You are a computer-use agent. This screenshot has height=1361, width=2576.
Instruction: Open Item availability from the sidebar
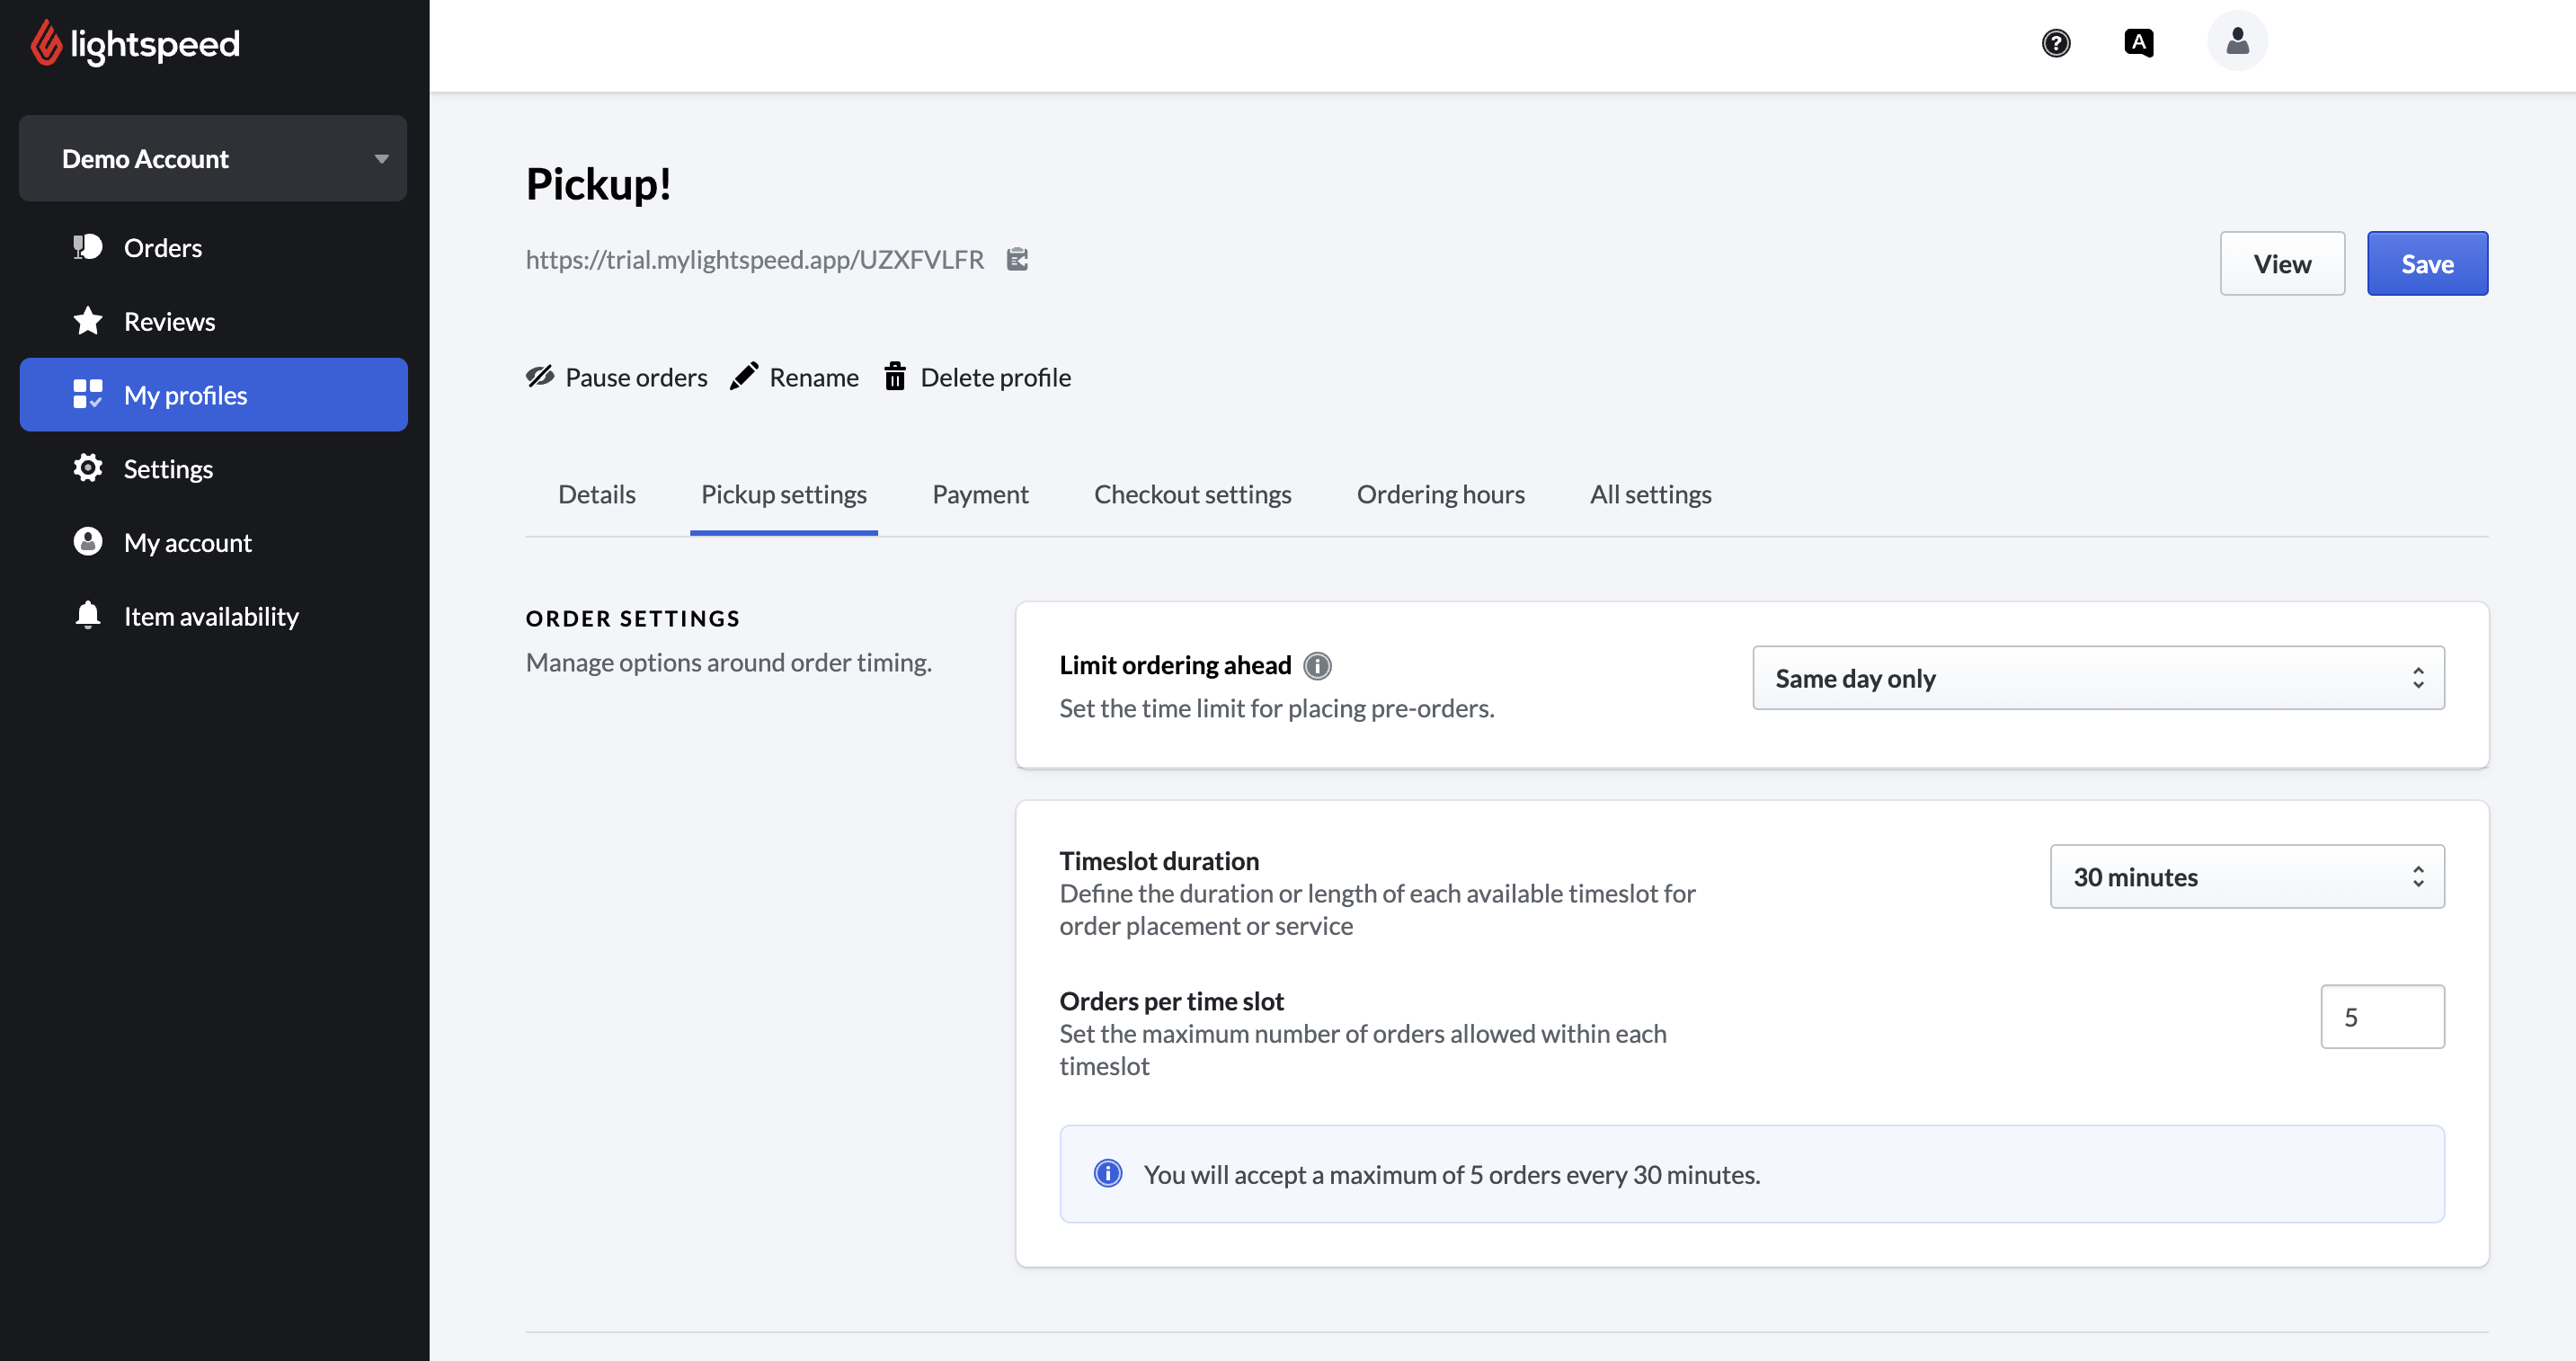210,616
